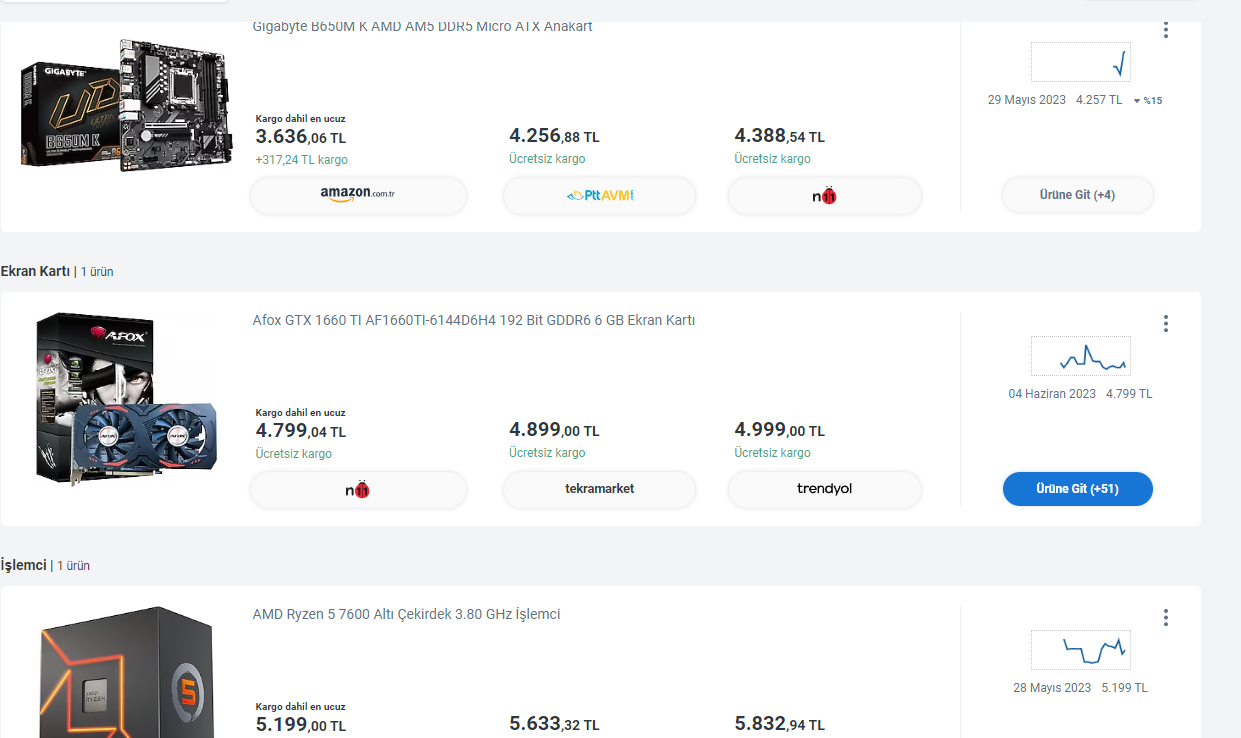The width and height of the screenshot is (1241, 738).
Task: Open the Gigabyte motherboard three-dot menu
Action: 1166,30
